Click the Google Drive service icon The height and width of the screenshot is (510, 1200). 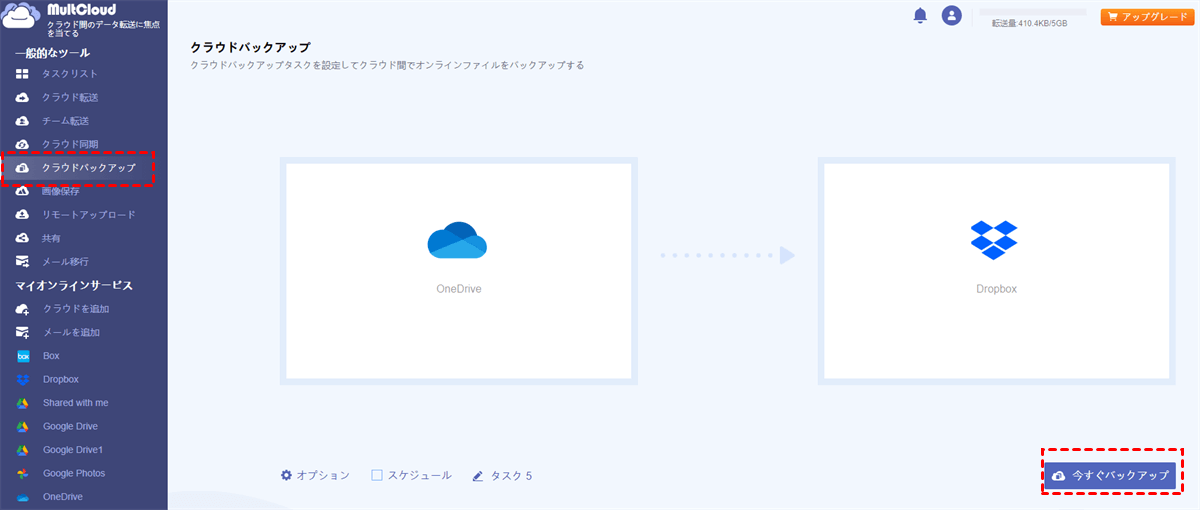(x=23, y=426)
